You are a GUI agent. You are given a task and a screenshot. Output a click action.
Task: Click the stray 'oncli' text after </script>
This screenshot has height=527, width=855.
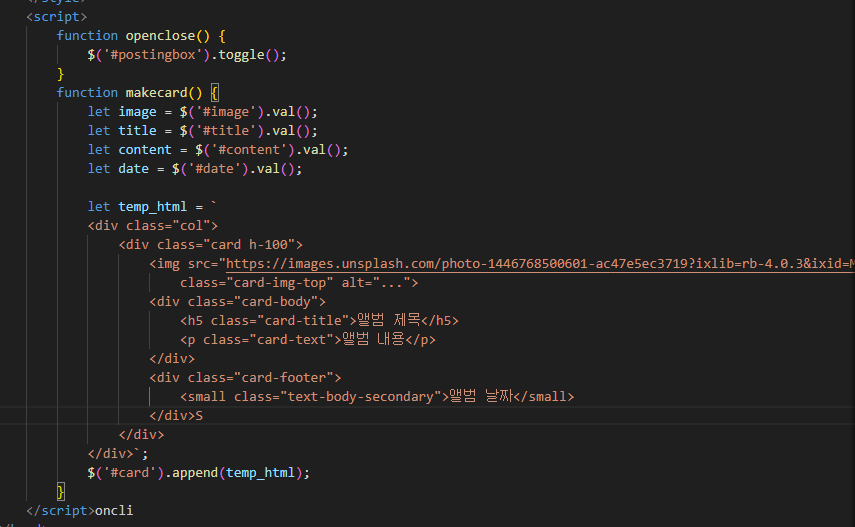114,511
